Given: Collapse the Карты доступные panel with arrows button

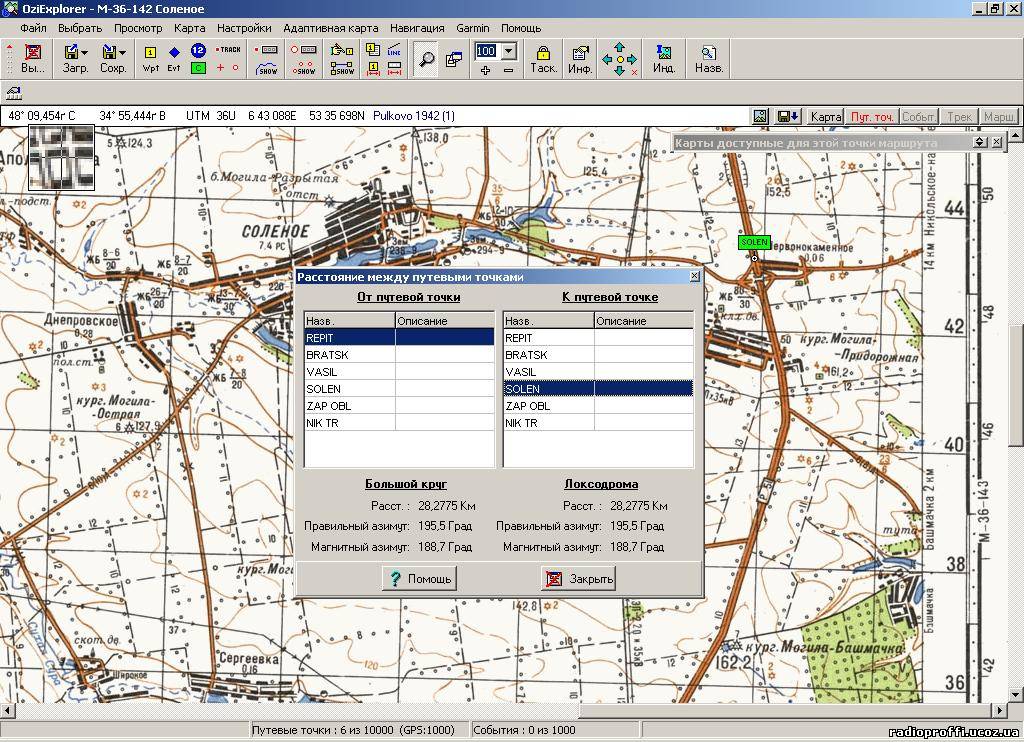Looking at the screenshot, I should 980,142.
